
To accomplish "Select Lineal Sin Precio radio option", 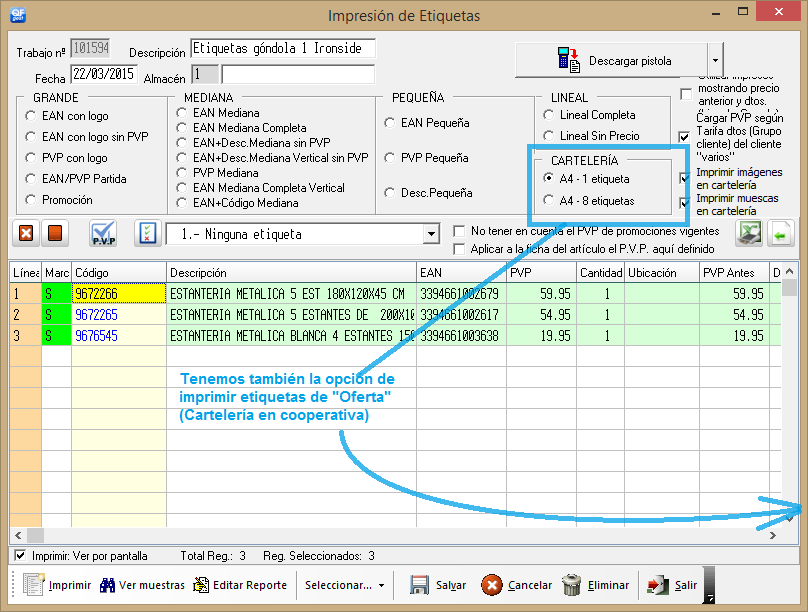I will pyautogui.click(x=548, y=135).
